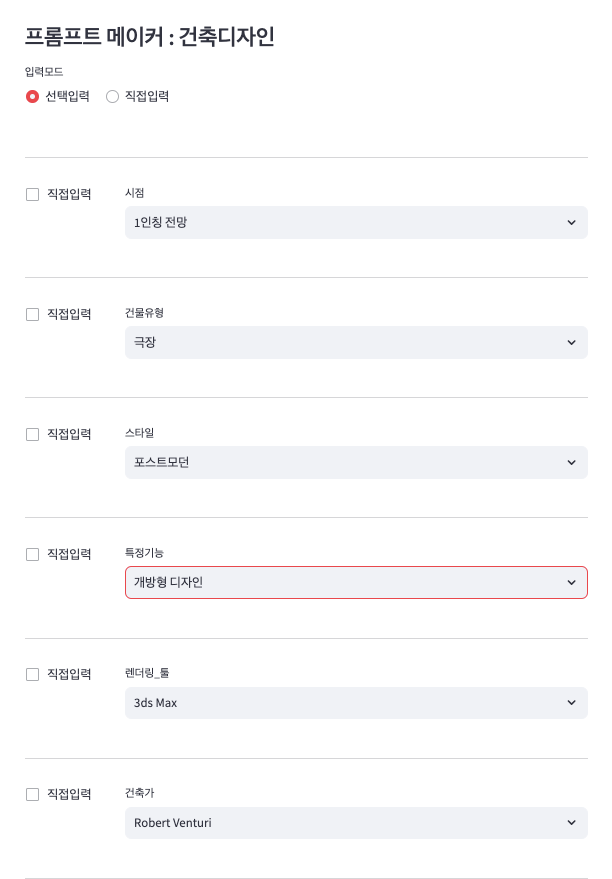Open 특징기능 dropdown showing 개방형 디자인
Image resolution: width=612 pixels, height=879 pixels.
(x=340, y=582)
